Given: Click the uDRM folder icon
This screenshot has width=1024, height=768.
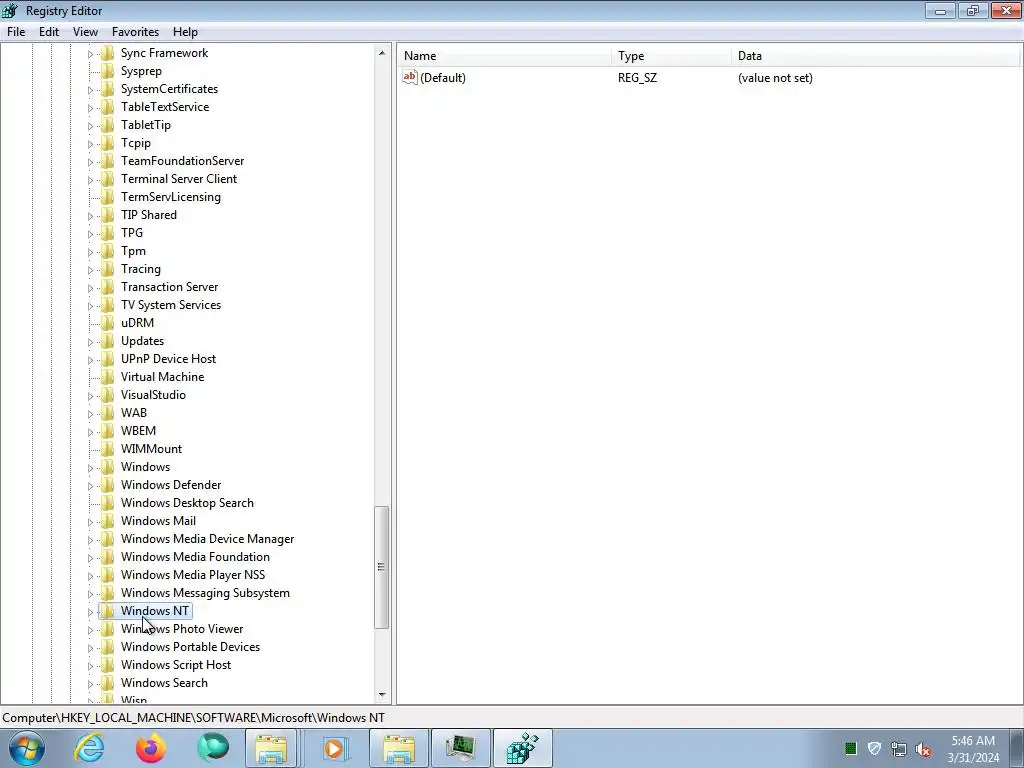Looking at the screenshot, I should (108, 323).
